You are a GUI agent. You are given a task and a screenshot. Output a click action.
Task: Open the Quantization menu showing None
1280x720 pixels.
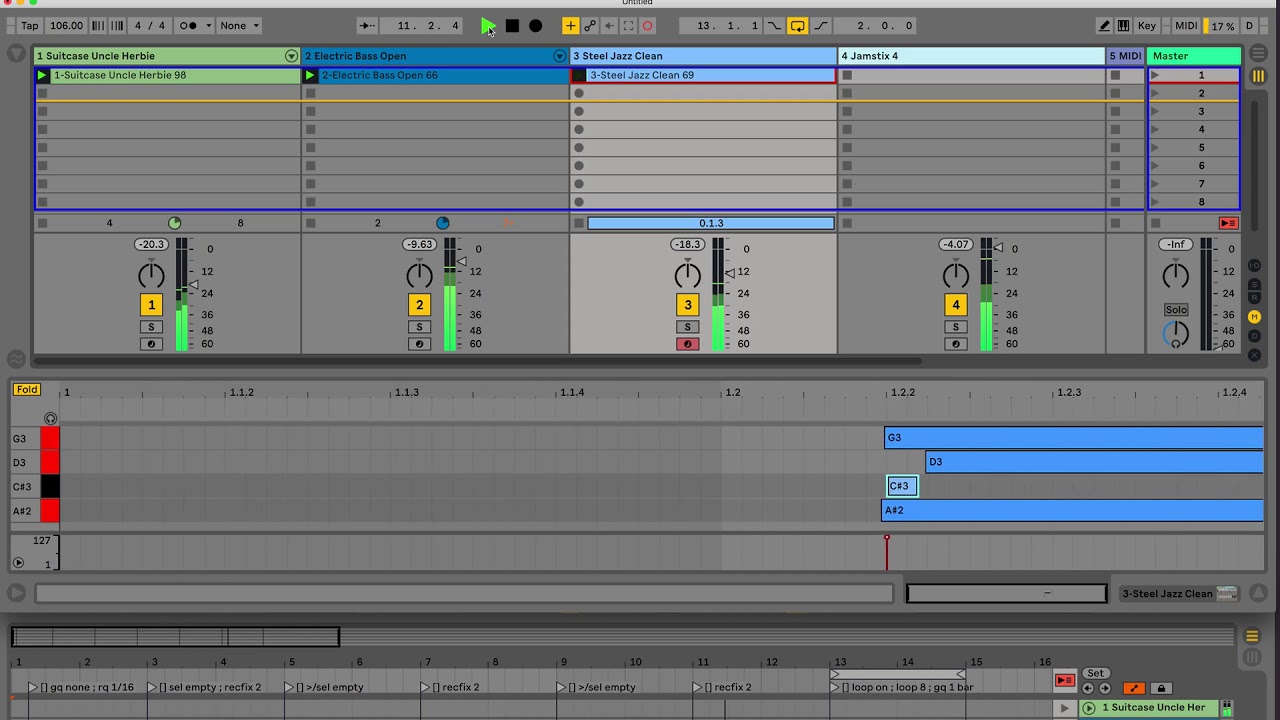(240, 26)
